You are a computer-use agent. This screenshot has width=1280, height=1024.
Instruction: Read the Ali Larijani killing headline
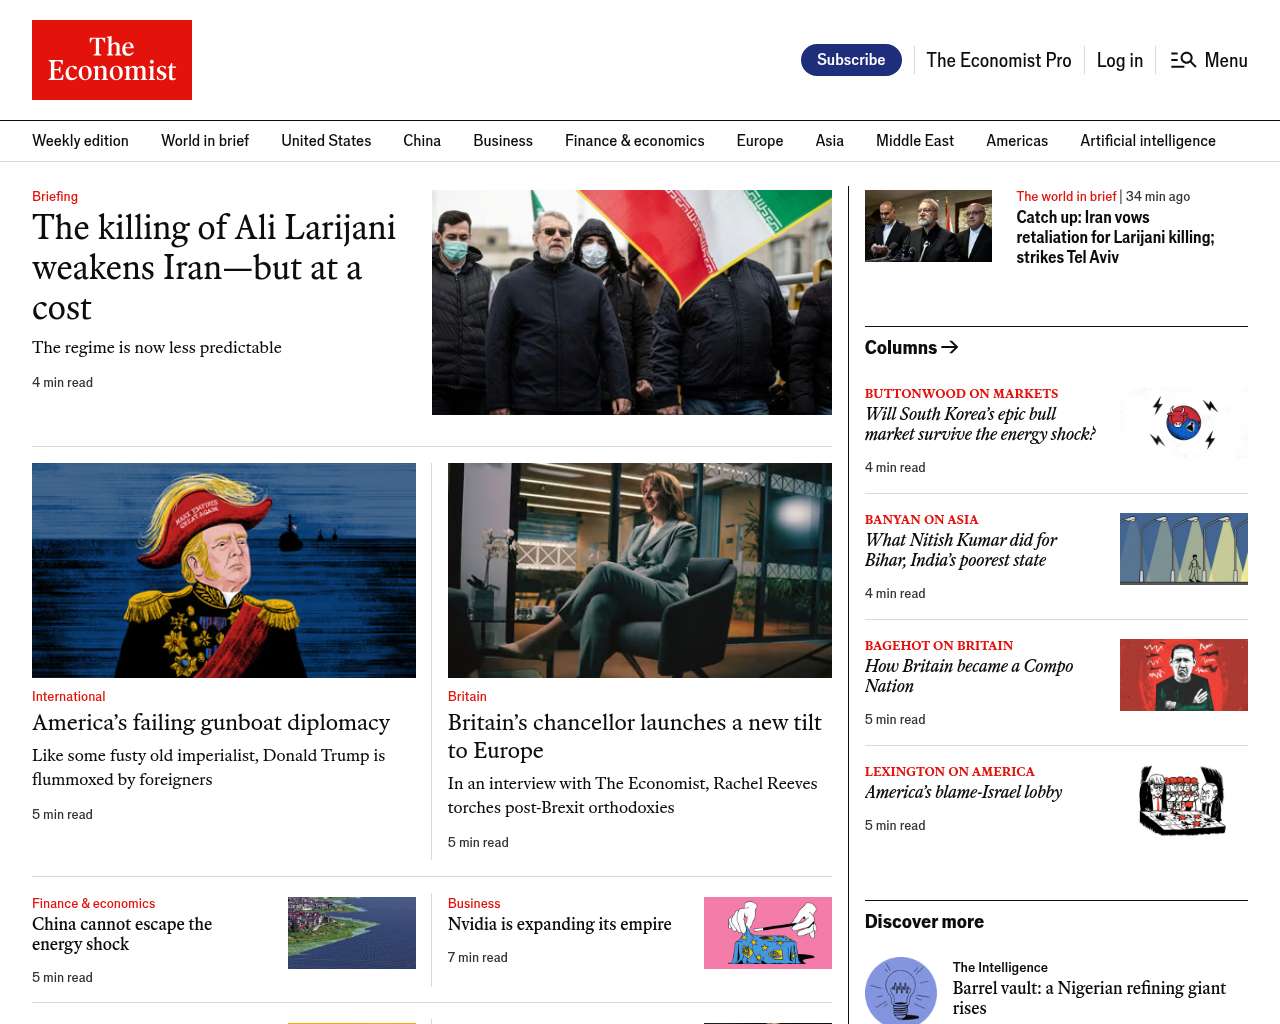pos(214,267)
